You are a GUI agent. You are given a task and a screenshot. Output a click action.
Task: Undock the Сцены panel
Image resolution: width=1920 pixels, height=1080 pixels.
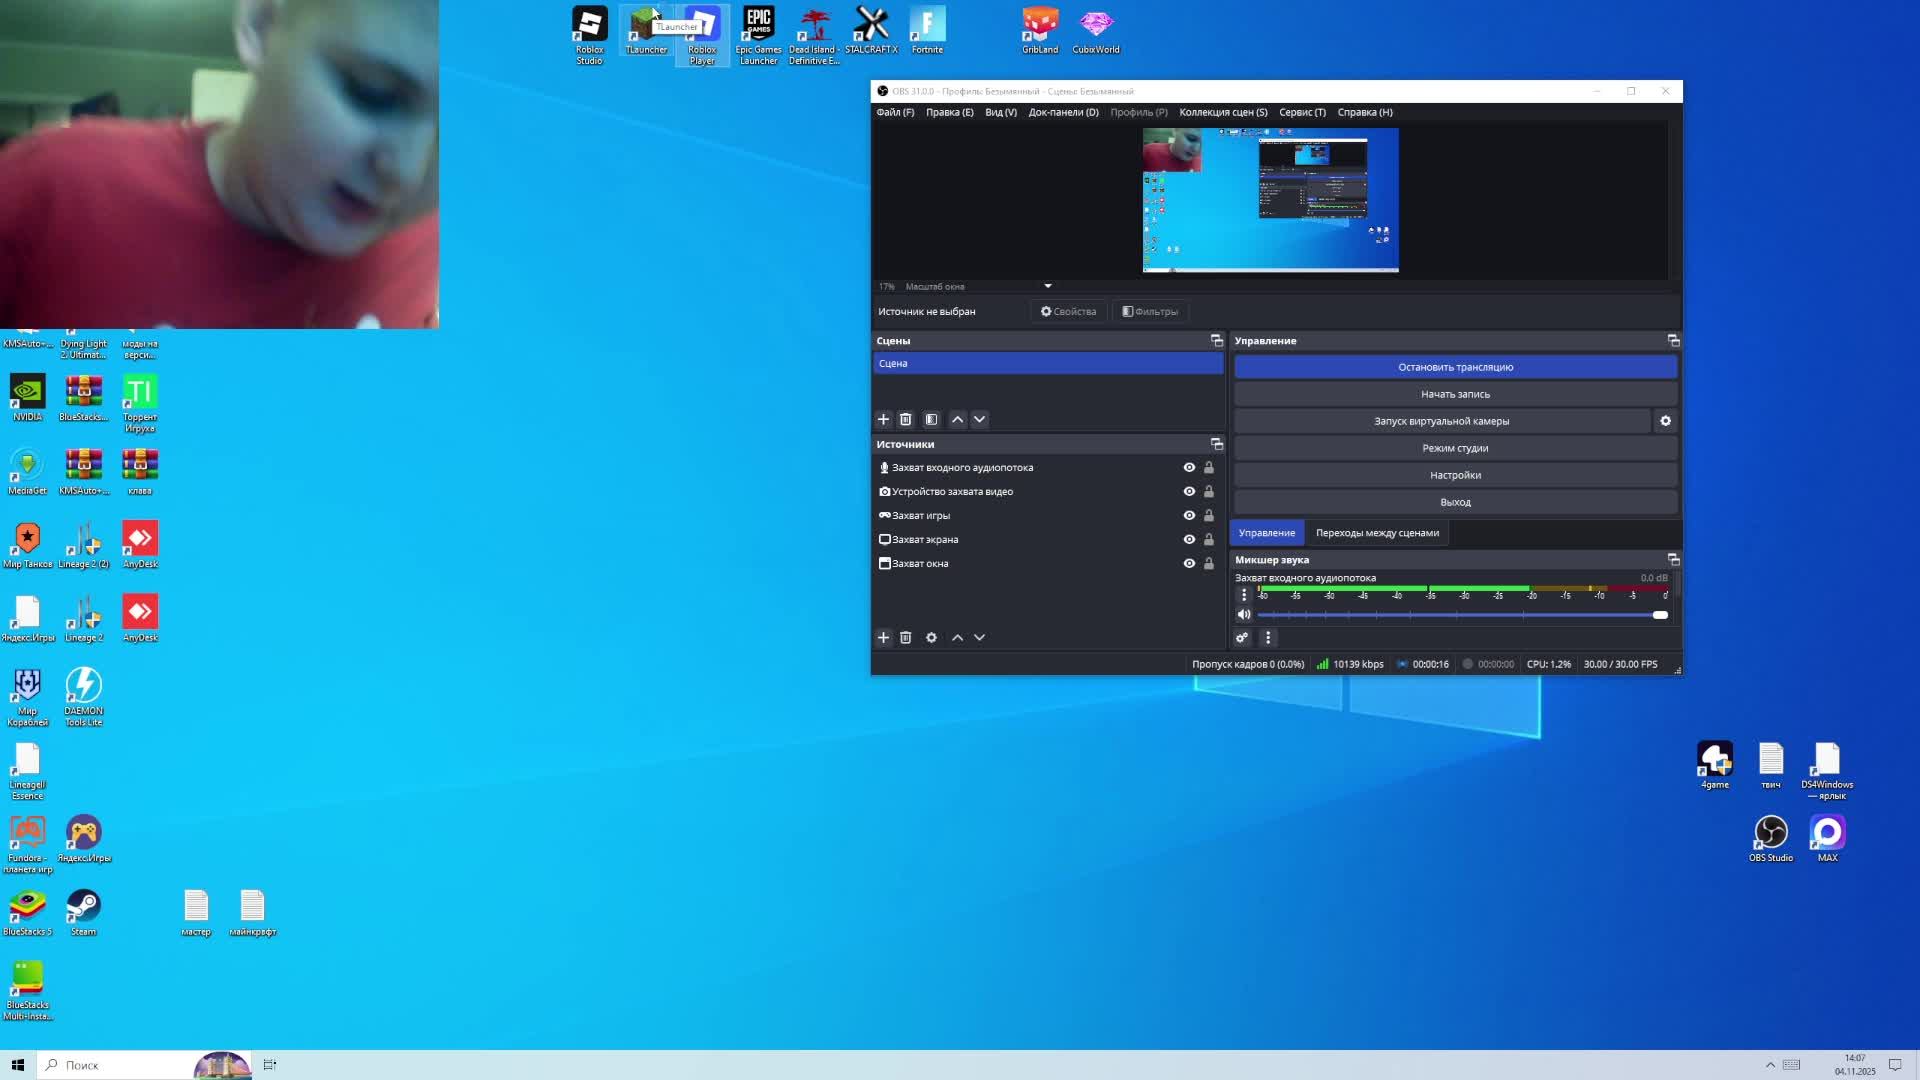click(x=1217, y=341)
